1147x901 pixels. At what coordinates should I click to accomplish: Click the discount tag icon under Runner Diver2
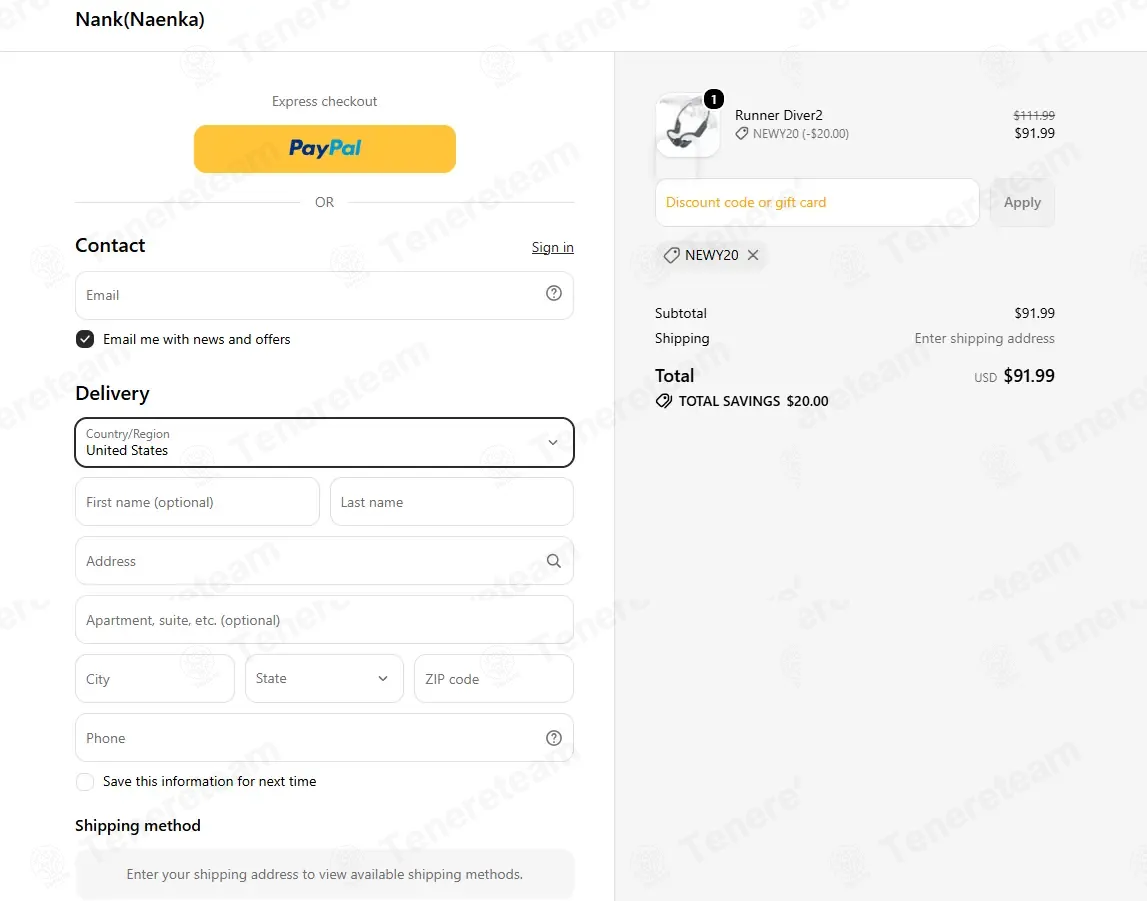click(742, 134)
